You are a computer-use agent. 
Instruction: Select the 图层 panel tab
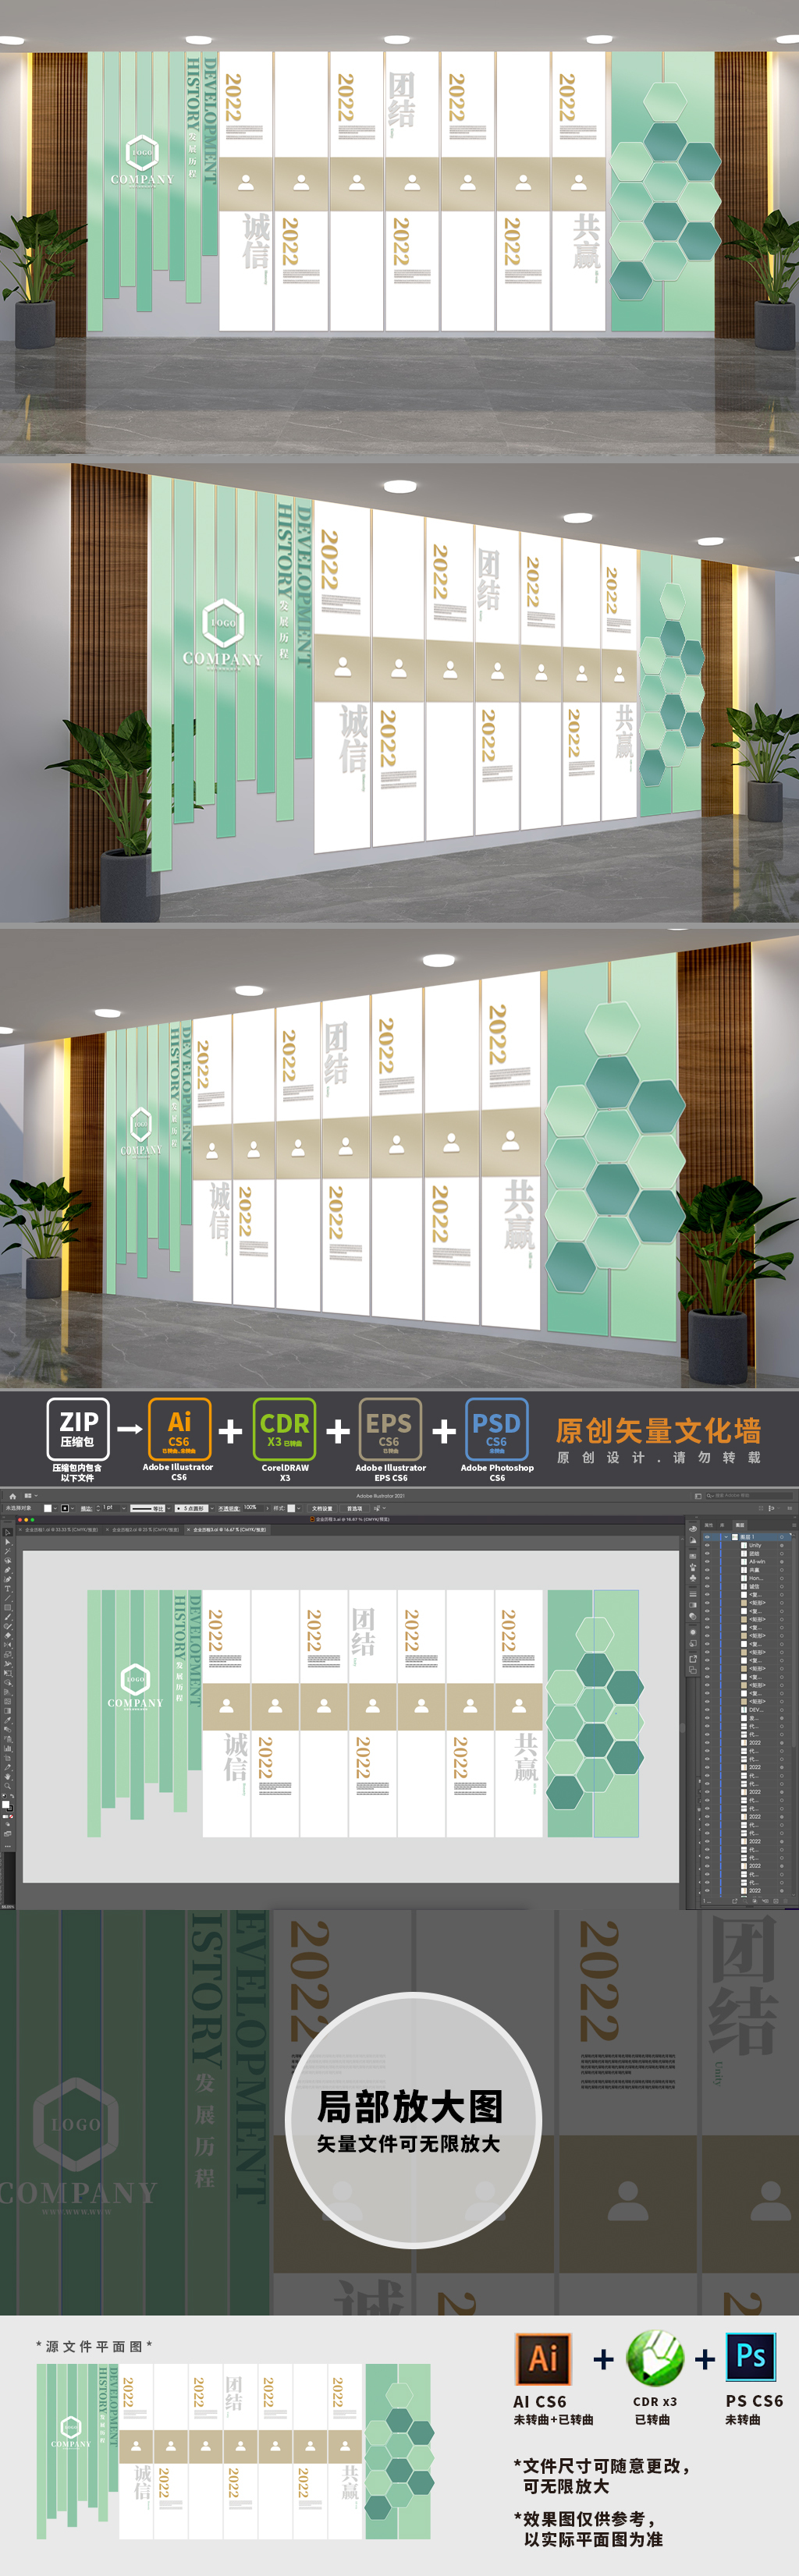click(740, 1526)
